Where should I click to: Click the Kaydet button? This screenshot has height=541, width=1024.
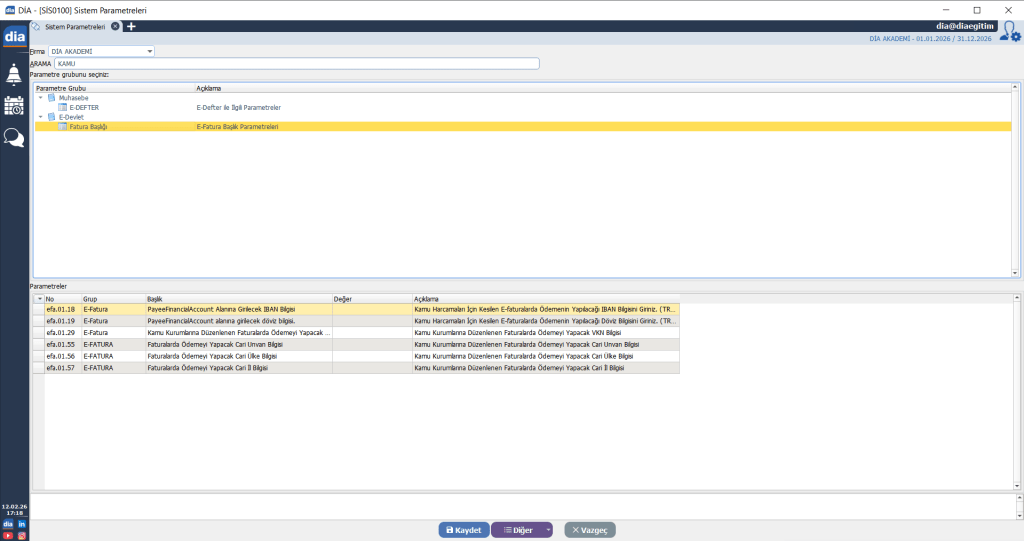tap(463, 530)
